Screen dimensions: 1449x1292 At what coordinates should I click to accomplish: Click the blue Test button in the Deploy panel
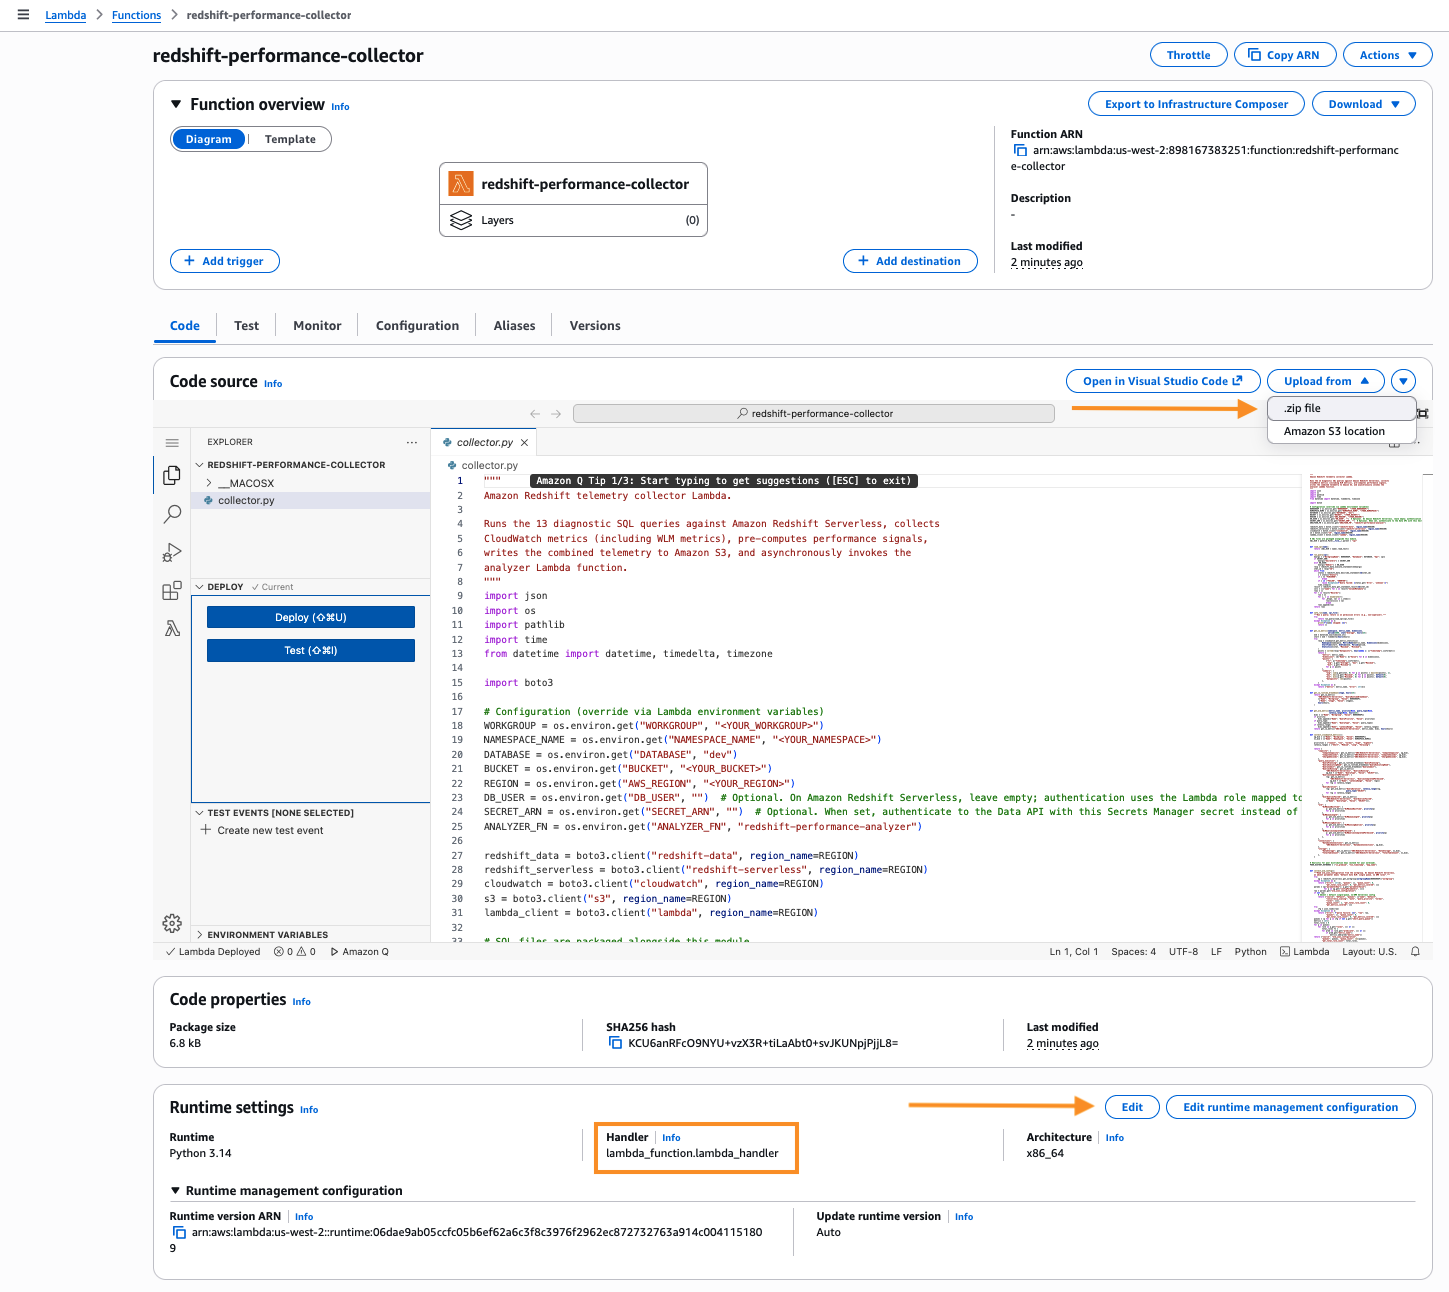pos(311,650)
